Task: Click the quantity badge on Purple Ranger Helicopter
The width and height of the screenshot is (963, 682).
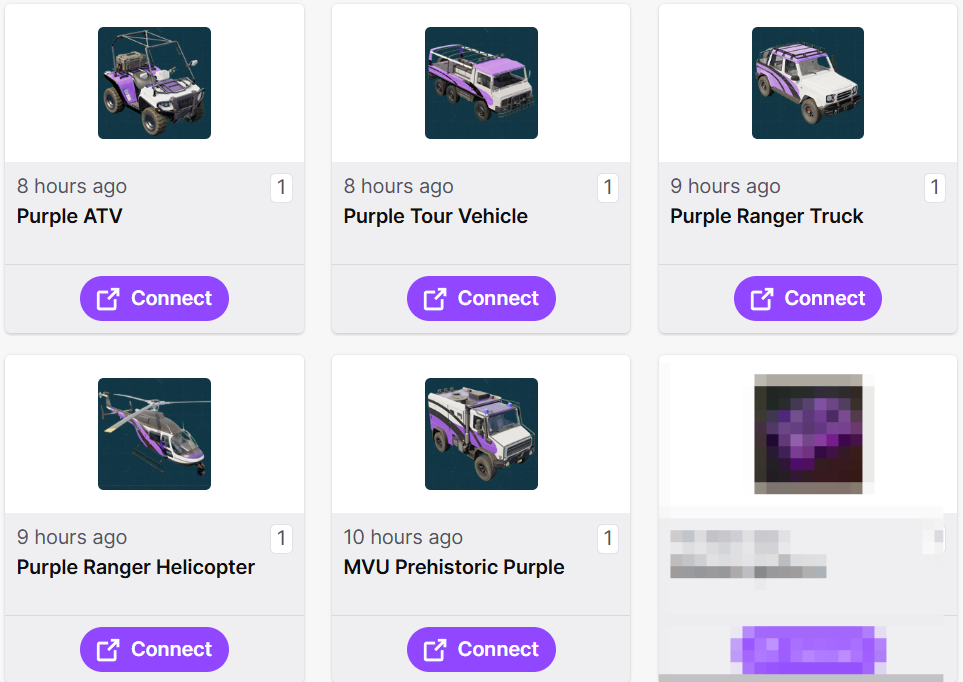Action: click(x=281, y=538)
